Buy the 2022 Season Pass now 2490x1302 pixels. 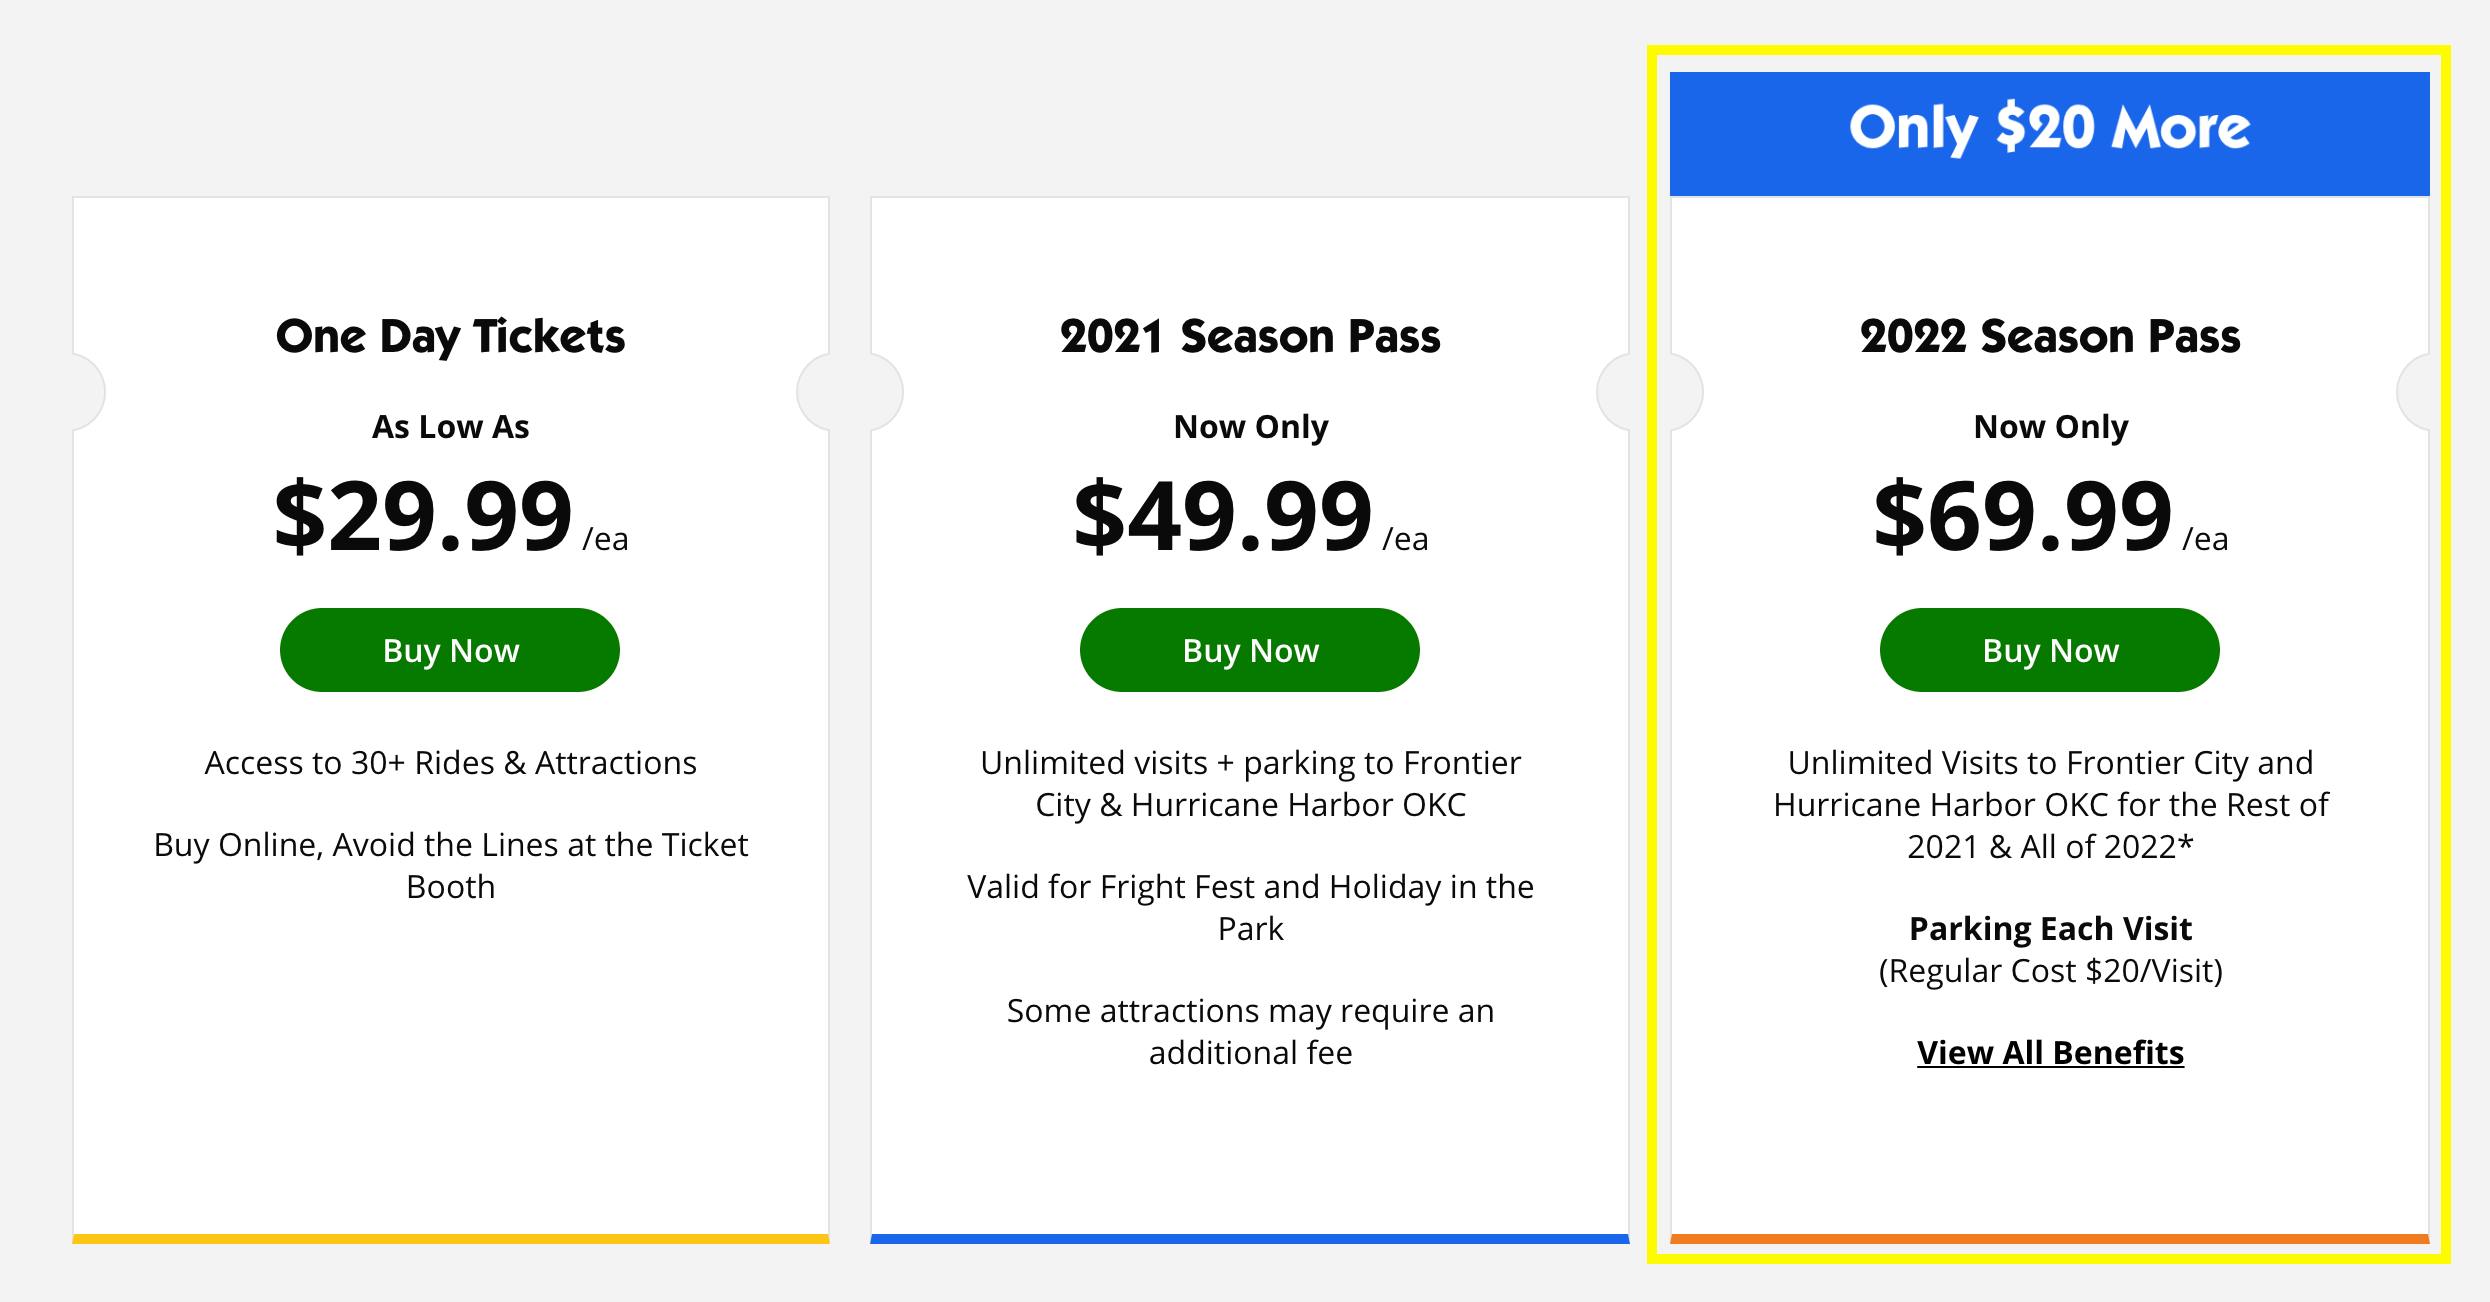(2050, 650)
